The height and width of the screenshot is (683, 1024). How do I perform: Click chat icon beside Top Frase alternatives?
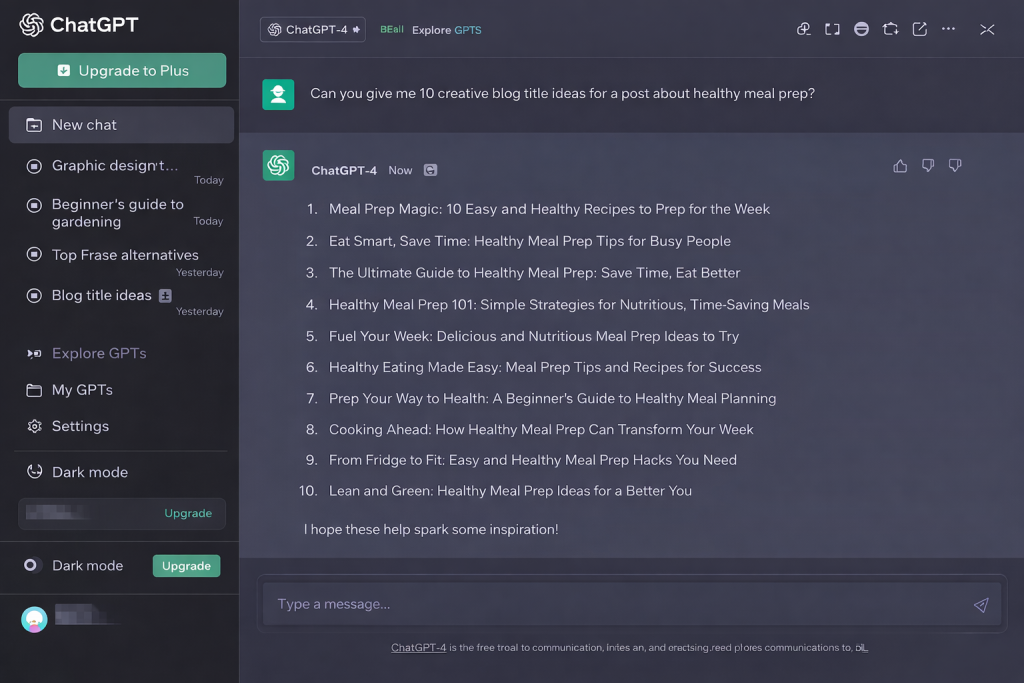click(34, 255)
